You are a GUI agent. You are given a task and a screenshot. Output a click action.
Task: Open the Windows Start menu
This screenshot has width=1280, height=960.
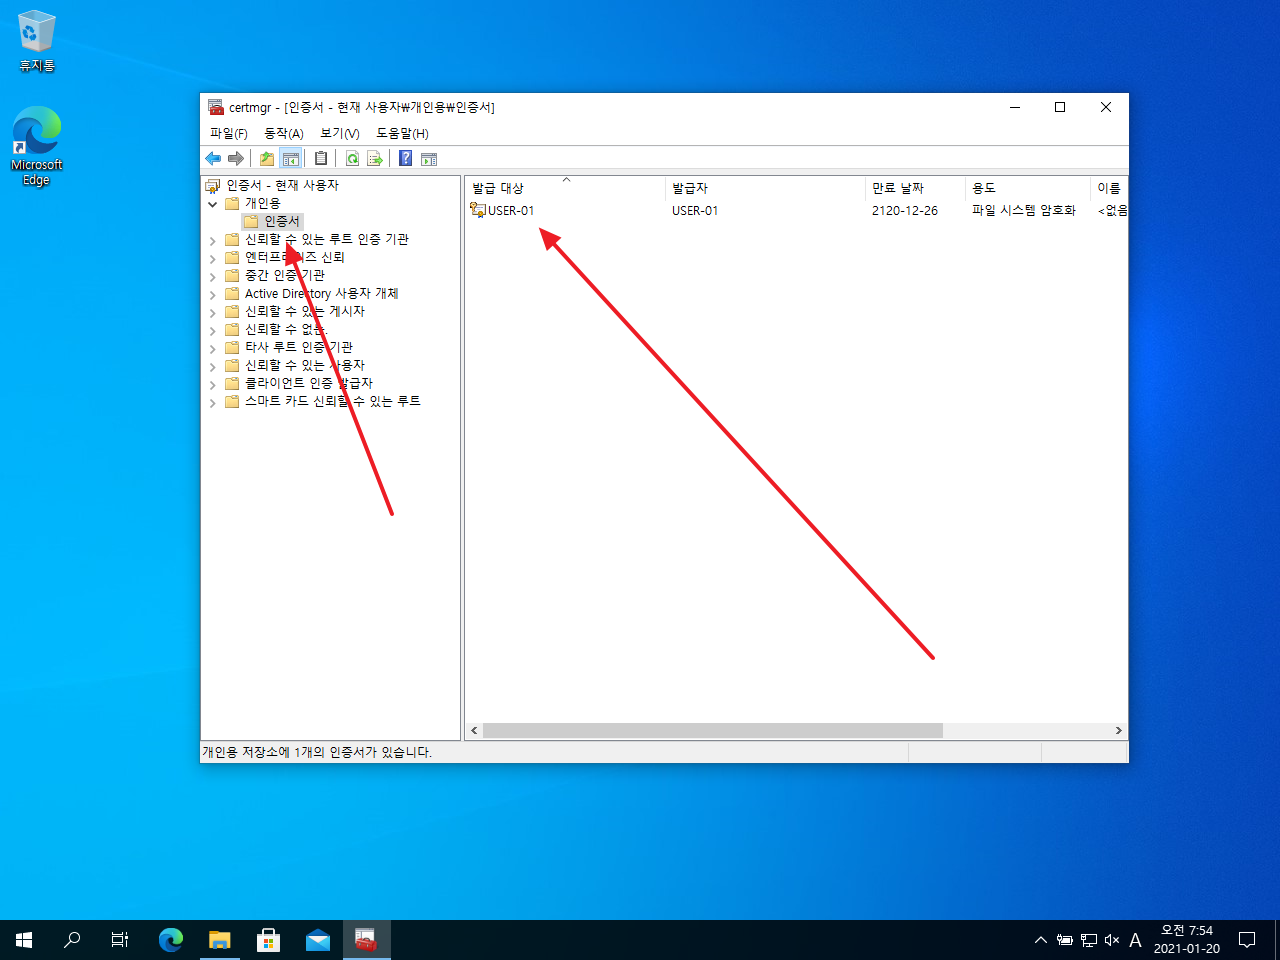[24, 940]
